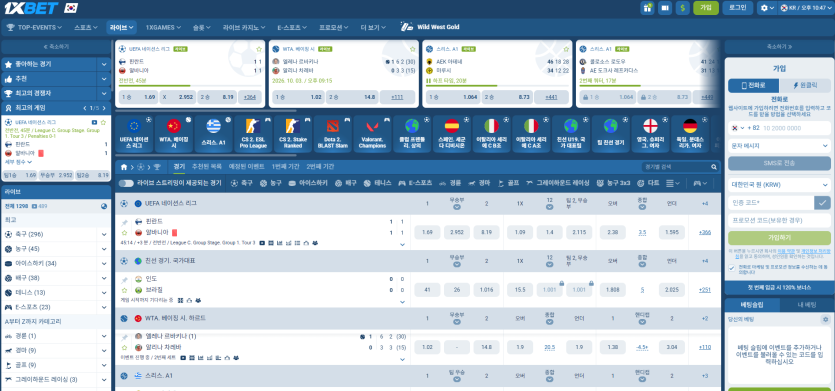The width and height of the screenshot is (835, 391).
Task: Open the 라이브 카지노 menu
Action: tap(243, 27)
